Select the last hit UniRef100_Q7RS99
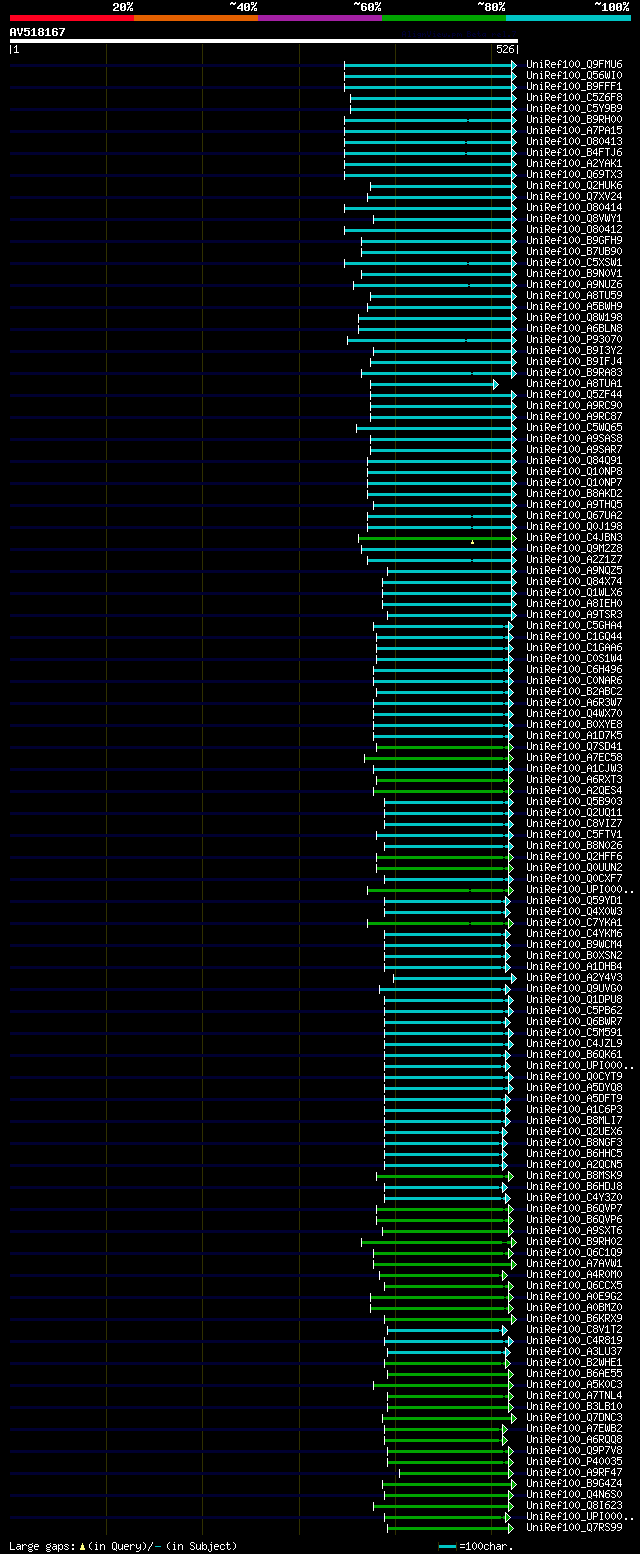This screenshot has width=640, height=1554. click(574, 1528)
